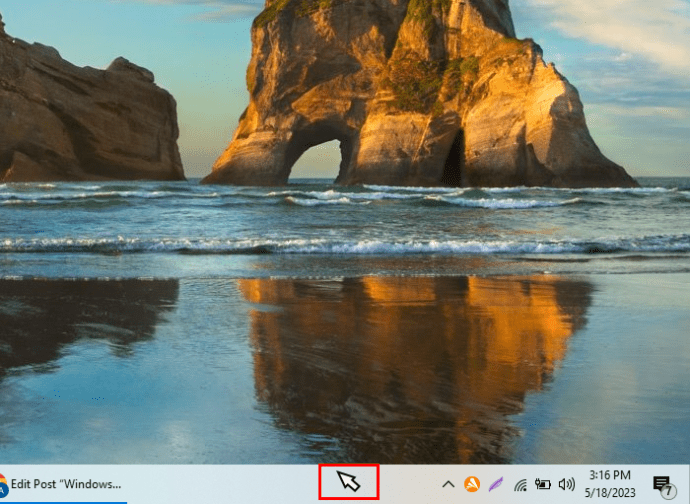Open the purple feather tray icon
Image resolution: width=690 pixels, height=504 pixels.
496,485
